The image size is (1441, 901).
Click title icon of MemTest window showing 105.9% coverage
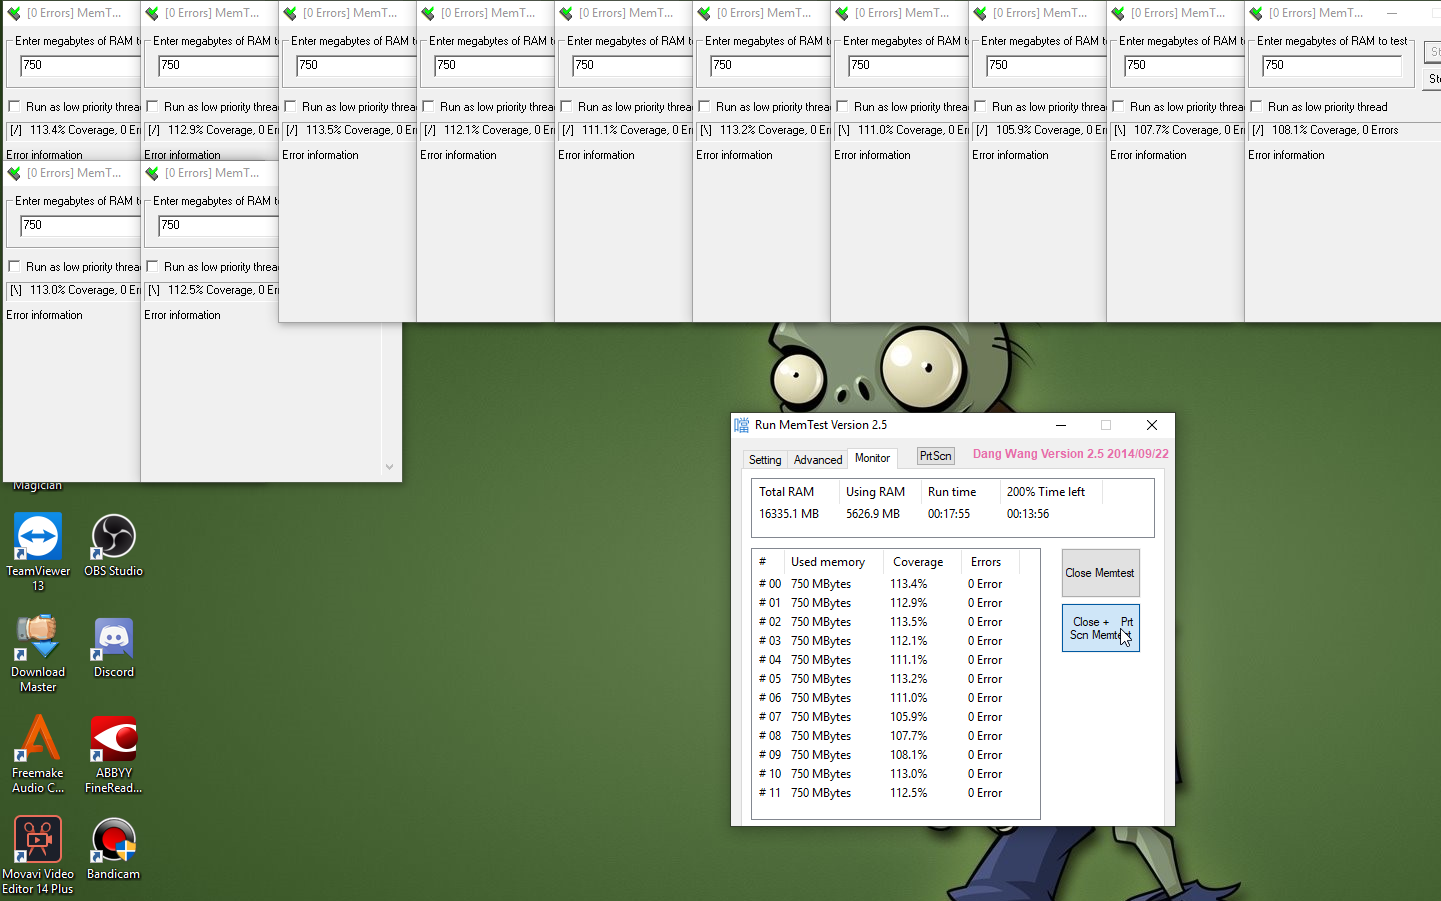point(980,13)
